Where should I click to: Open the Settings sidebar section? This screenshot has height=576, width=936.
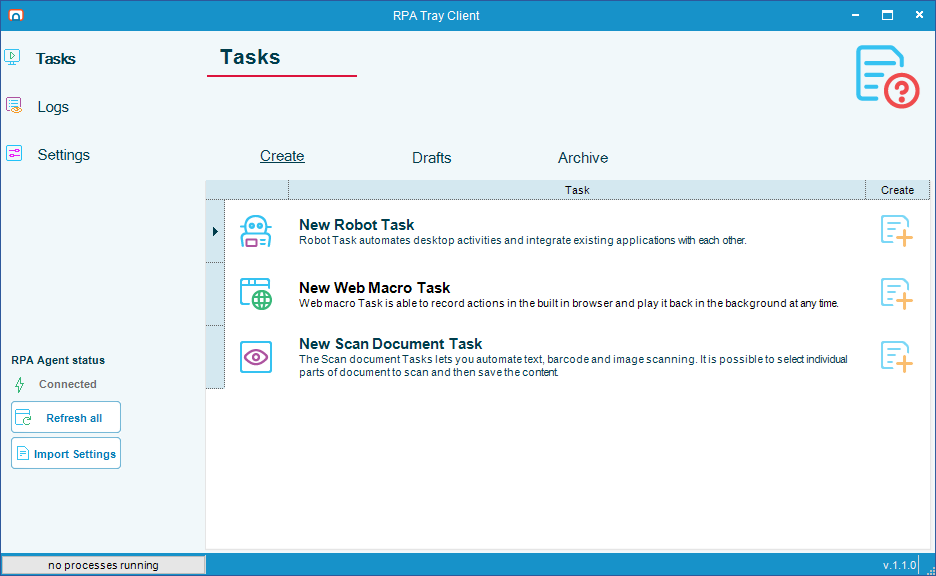(63, 155)
